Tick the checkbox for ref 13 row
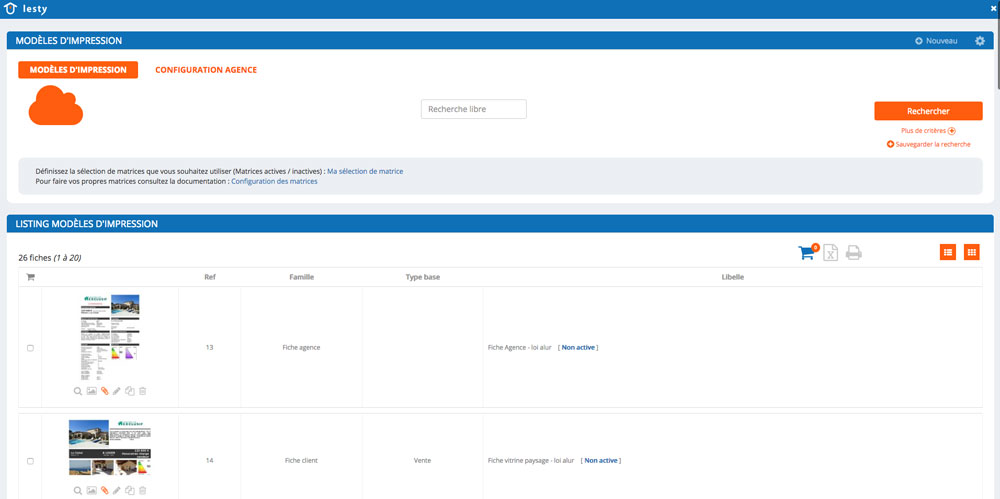Image resolution: width=1000 pixels, height=499 pixels. pyautogui.click(x=30, y=348)
